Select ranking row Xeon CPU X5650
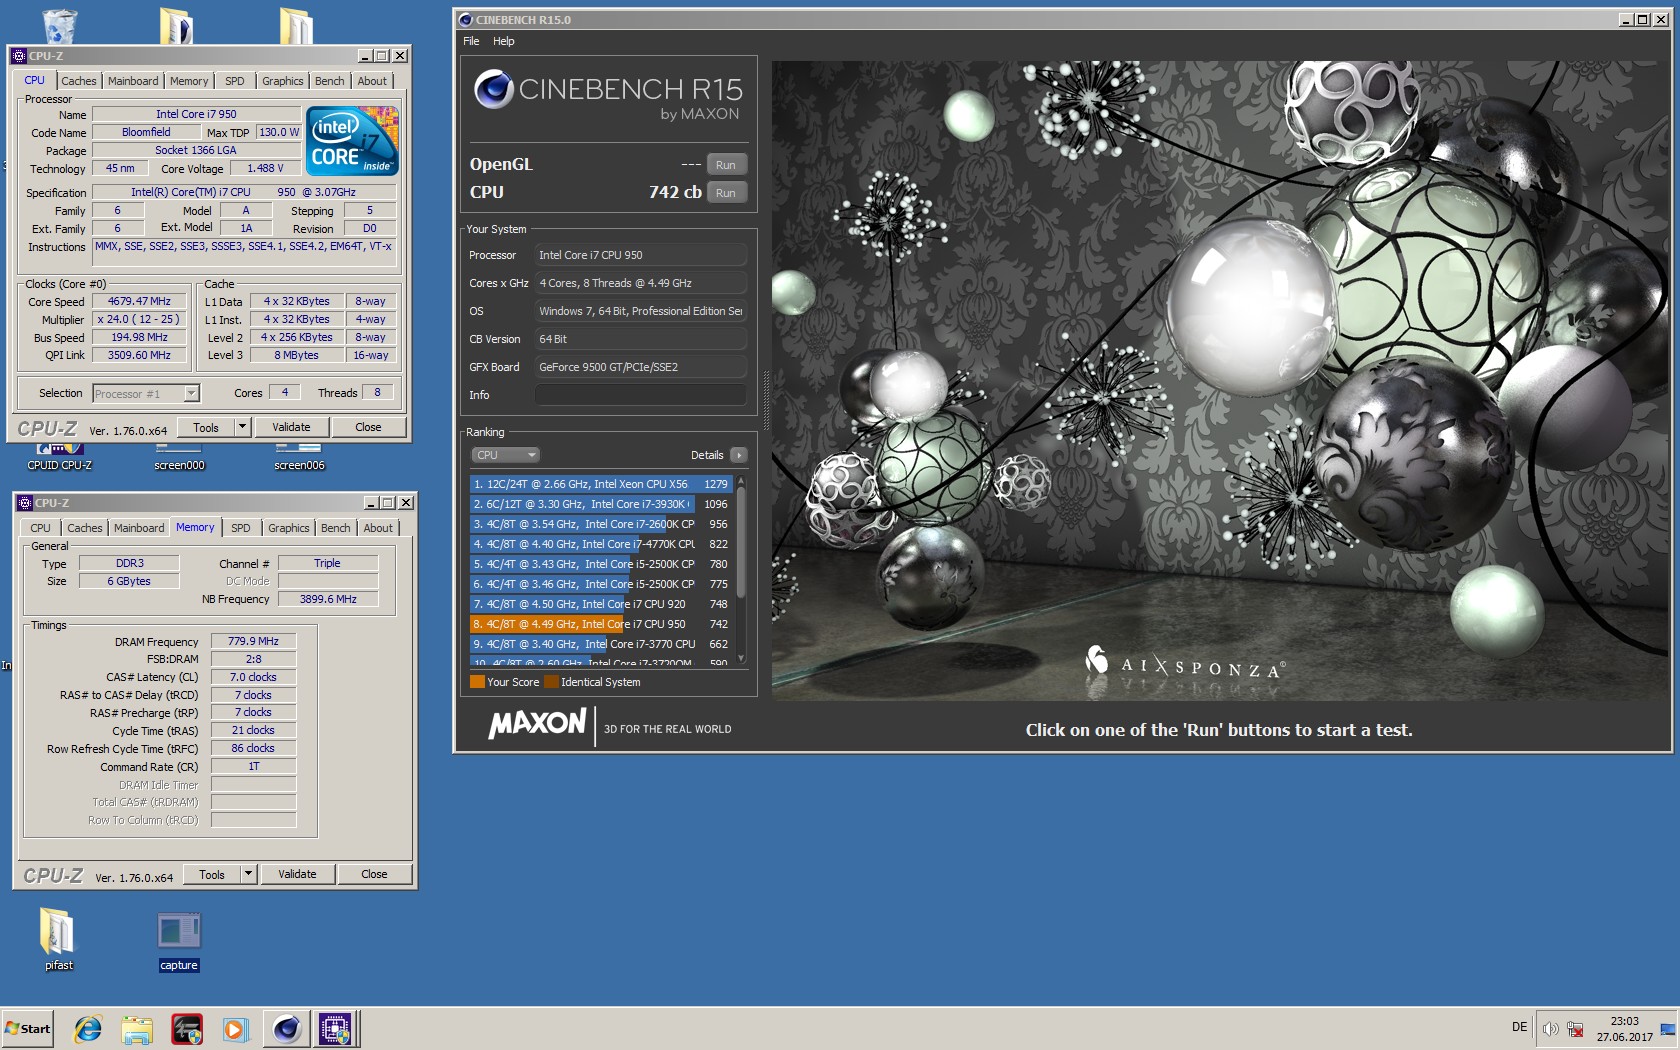This screenshot has height=1050, width=1680. [602, 484]
